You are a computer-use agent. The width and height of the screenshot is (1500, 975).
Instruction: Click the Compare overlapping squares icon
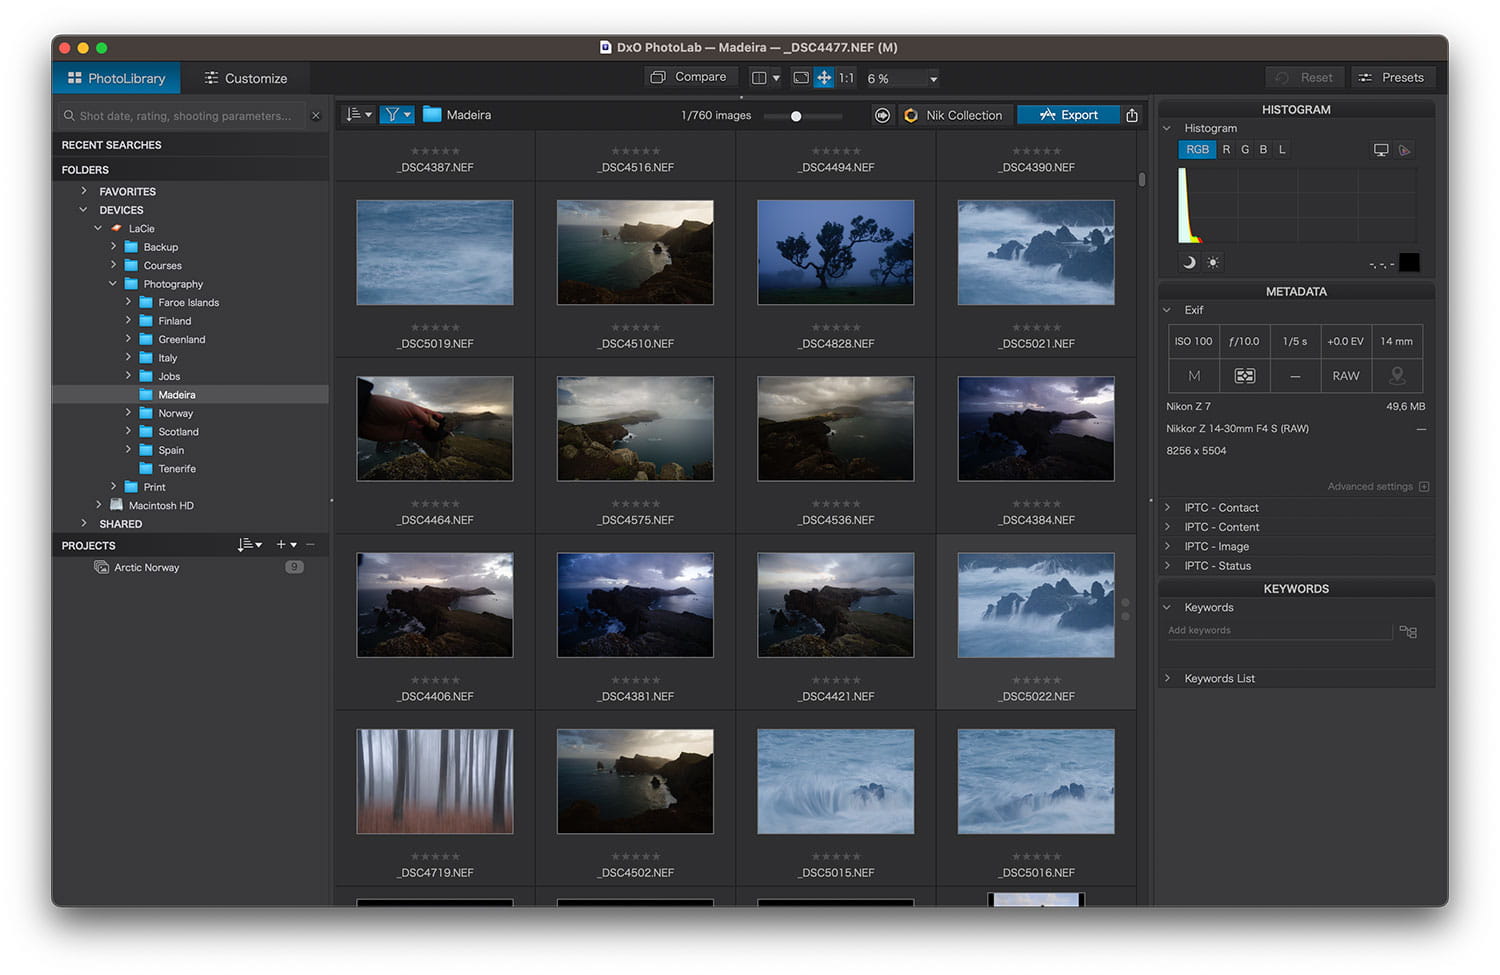coord(657,77)
